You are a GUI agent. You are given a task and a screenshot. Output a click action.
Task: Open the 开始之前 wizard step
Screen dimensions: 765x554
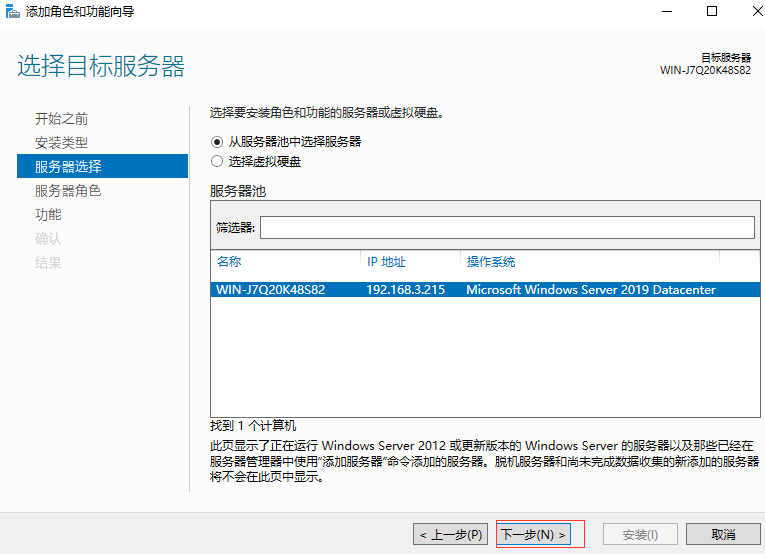coord(61,119)
